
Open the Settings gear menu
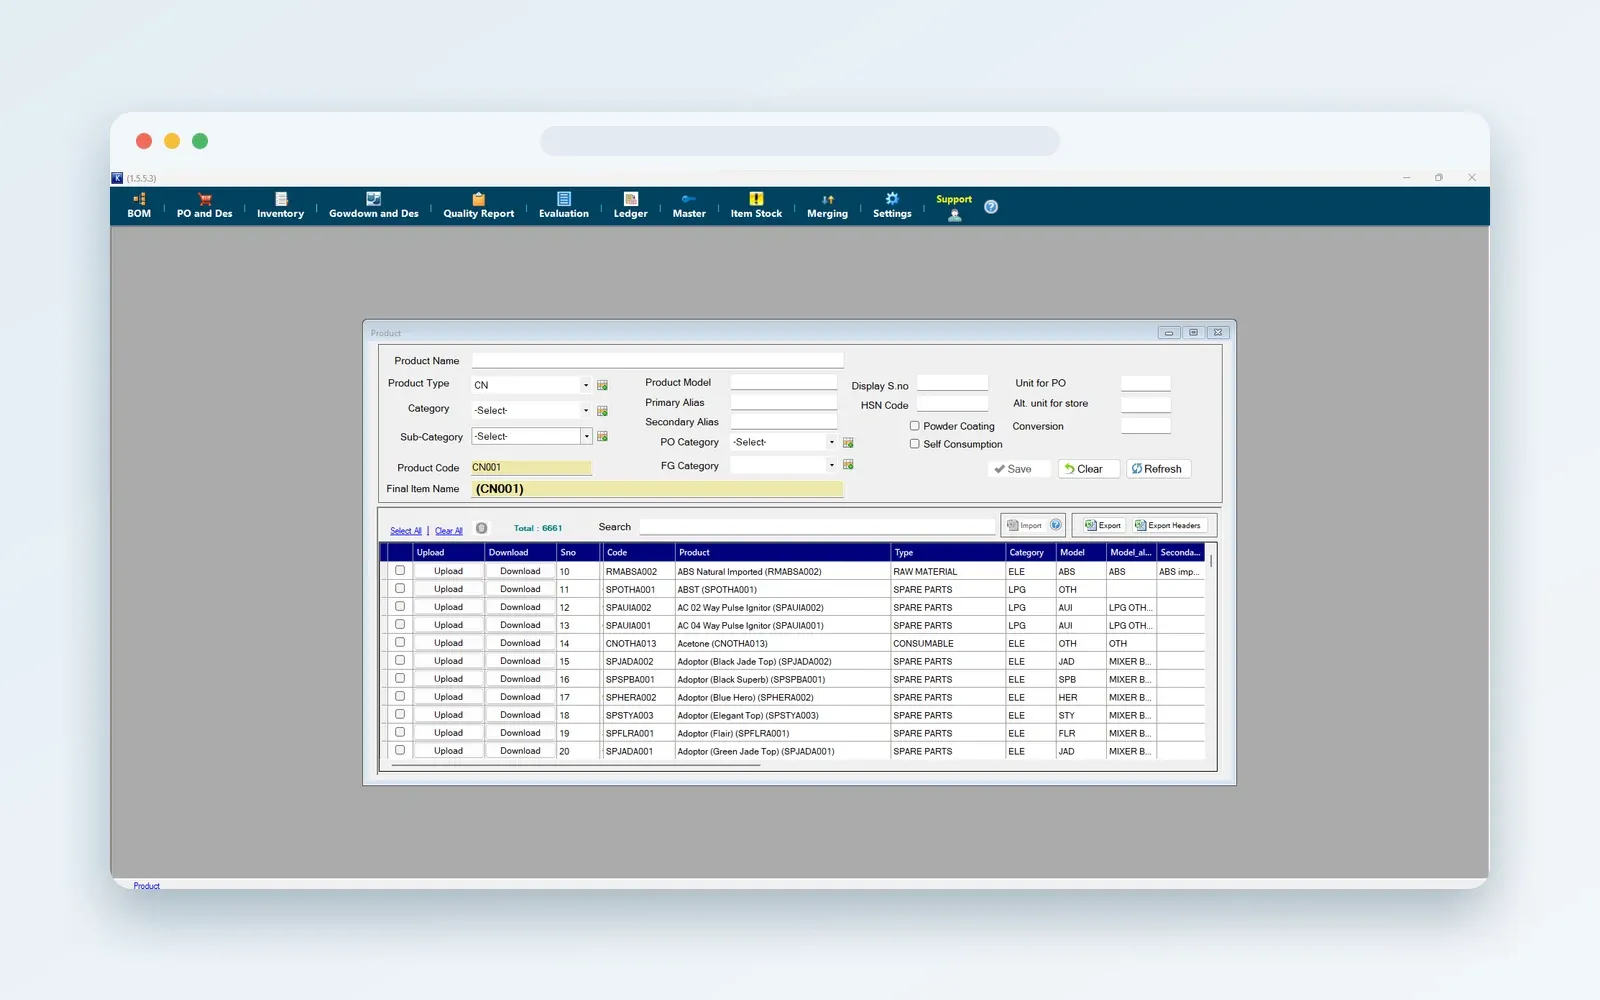(892, 206)
